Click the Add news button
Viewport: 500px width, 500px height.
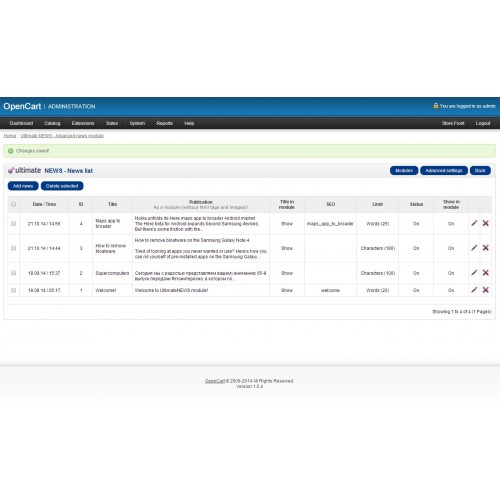(23, 186)
